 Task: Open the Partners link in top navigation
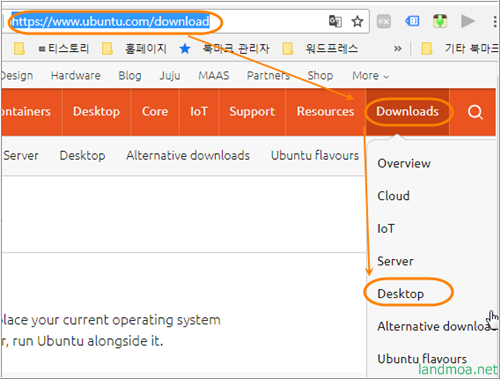click(x=269, y=76)
